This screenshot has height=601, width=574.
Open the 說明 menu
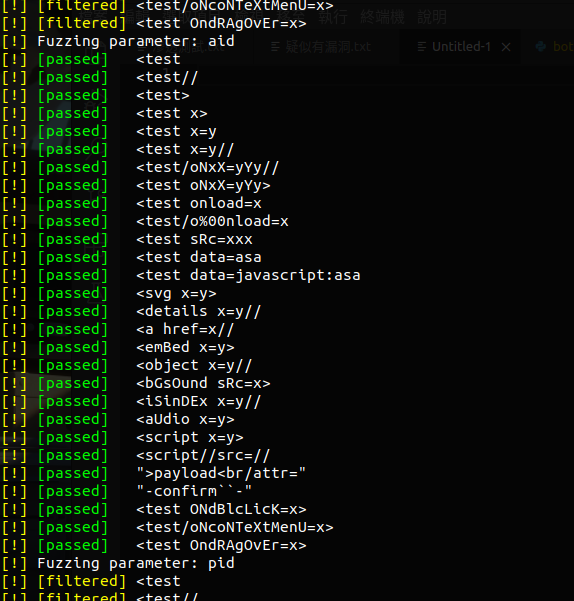tap(432, 17)
